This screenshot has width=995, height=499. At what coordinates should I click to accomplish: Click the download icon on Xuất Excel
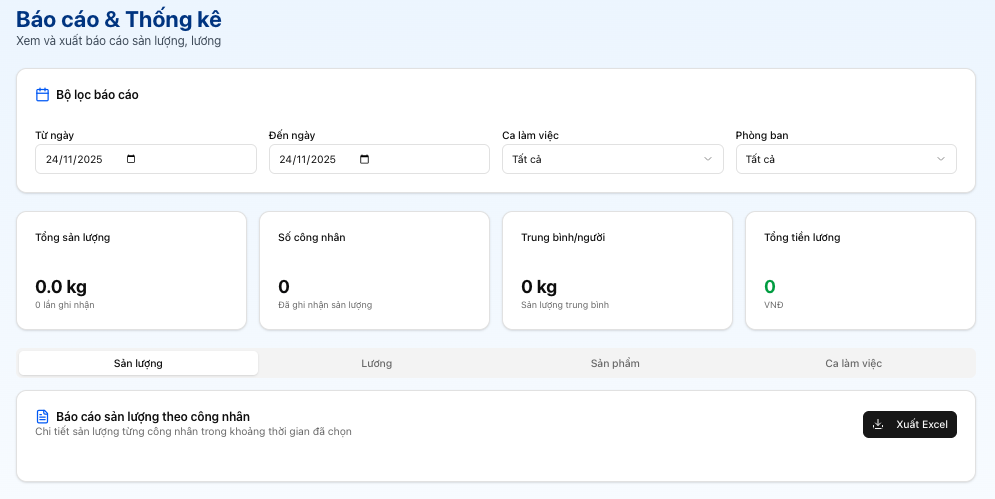[x=878, y=424]
